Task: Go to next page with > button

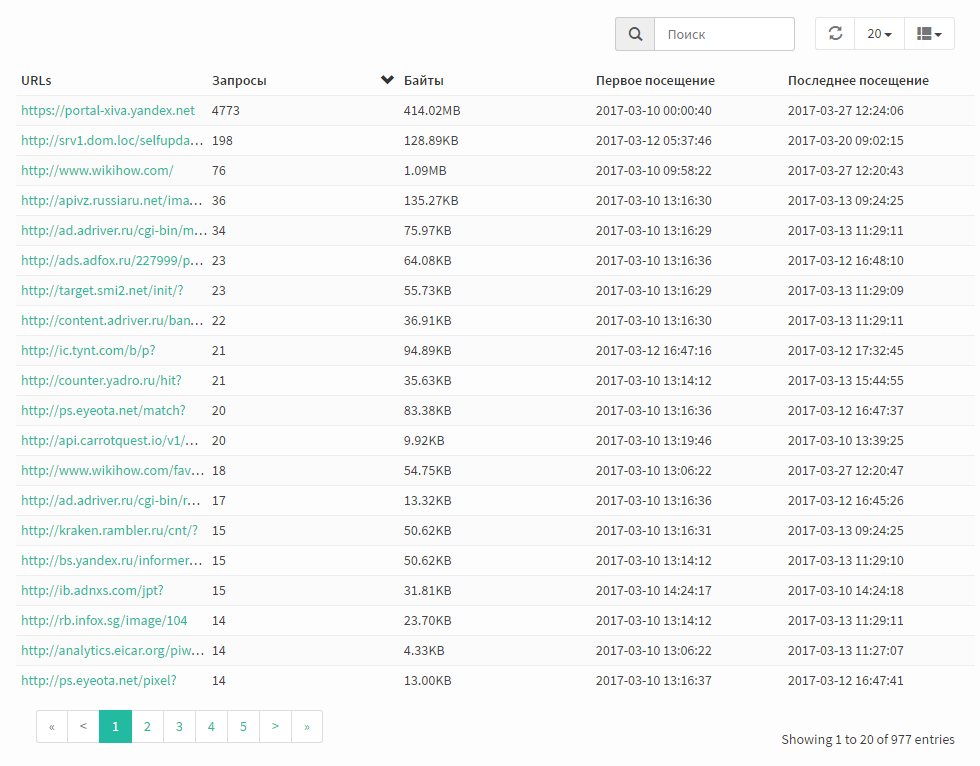Action: [x=275, y=727]
